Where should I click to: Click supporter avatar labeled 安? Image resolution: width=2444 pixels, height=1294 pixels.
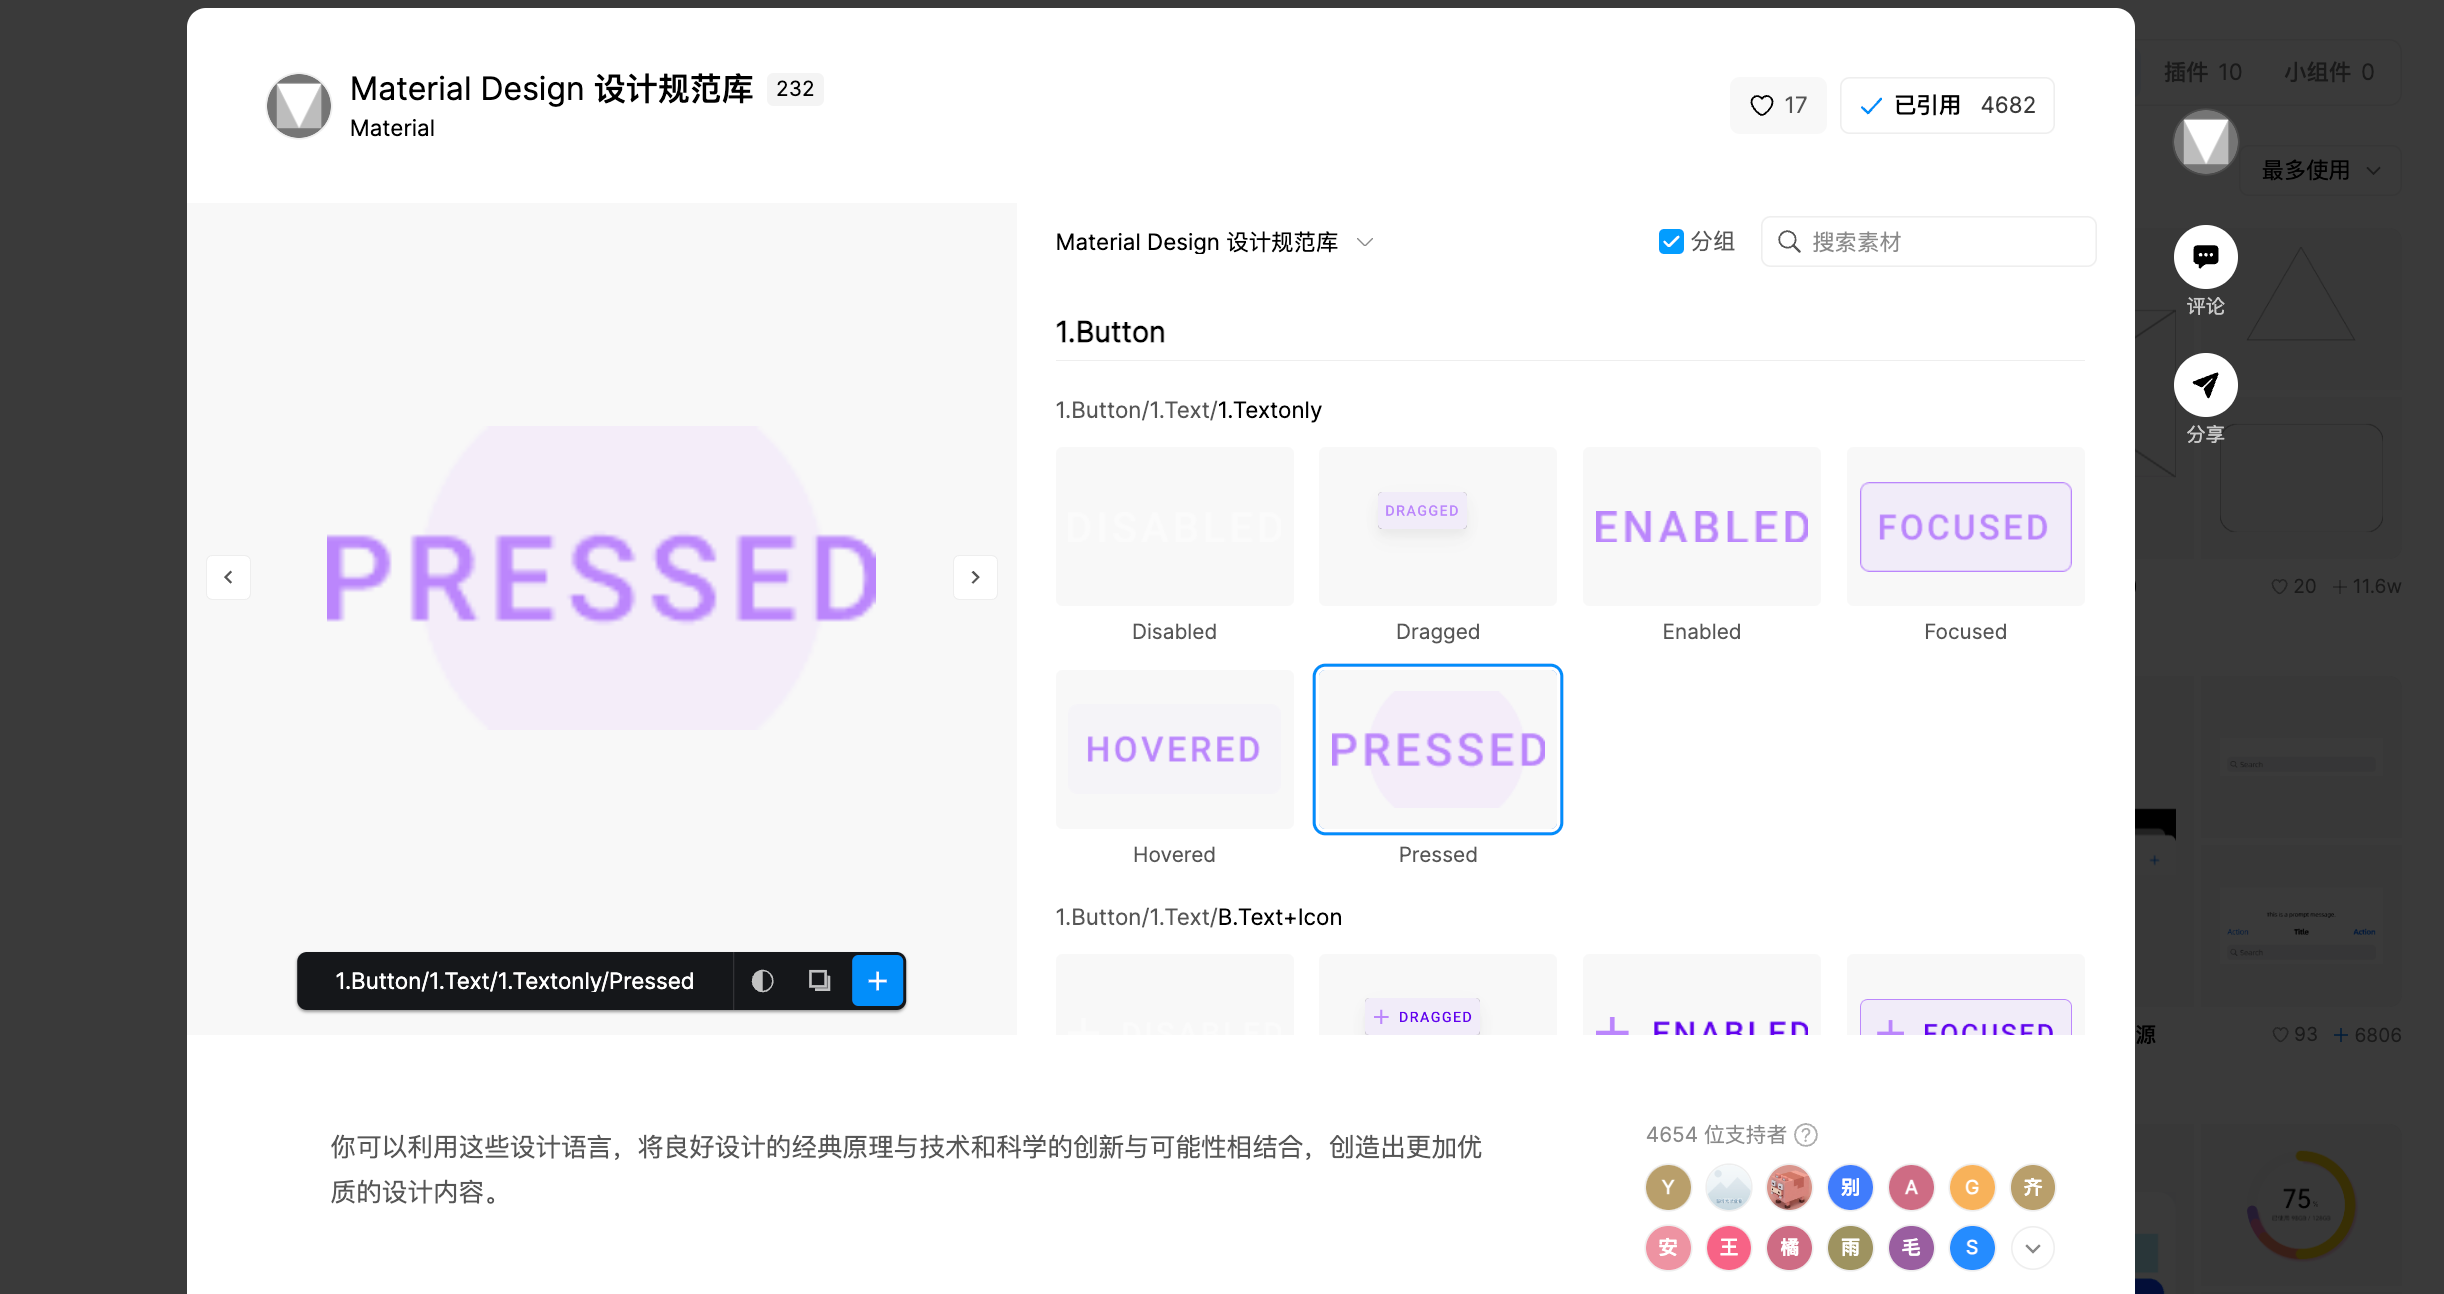(1668, 1248)
